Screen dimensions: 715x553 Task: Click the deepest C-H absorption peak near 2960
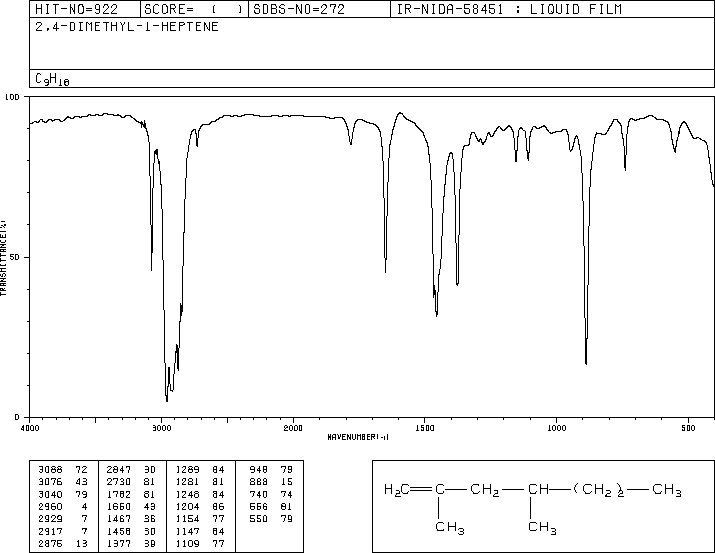coord(167,399)
